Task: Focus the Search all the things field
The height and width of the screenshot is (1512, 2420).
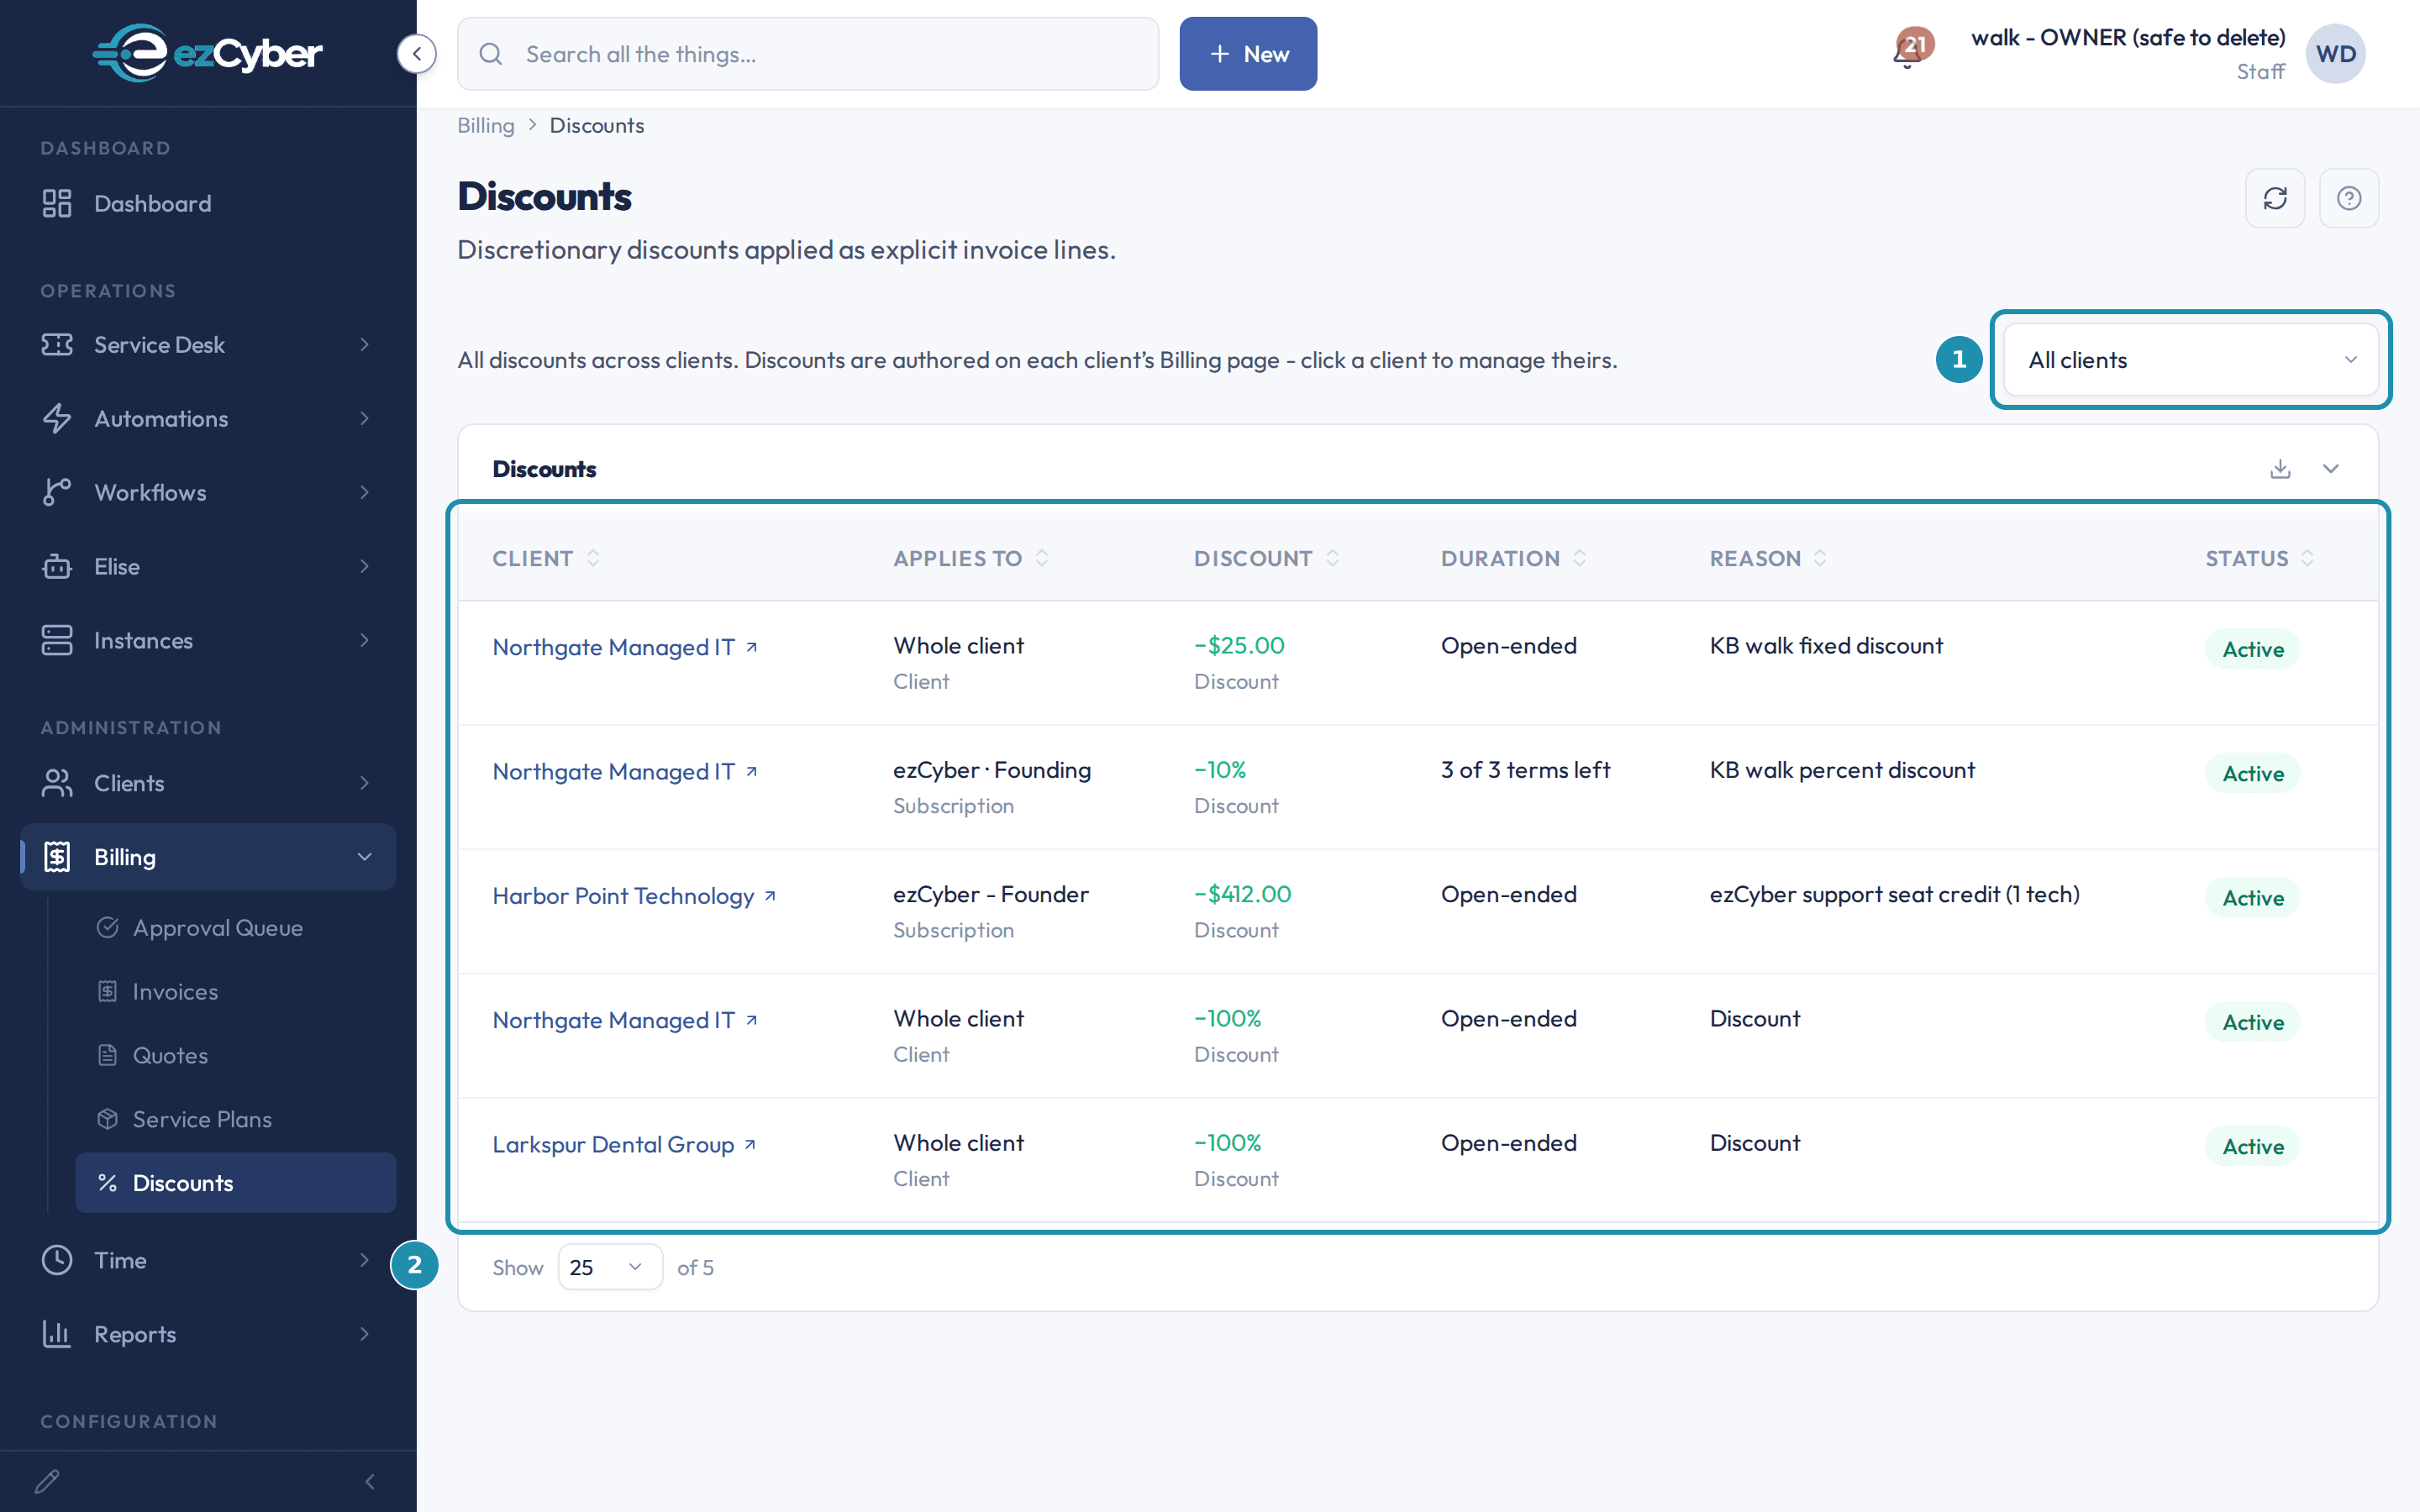Action: 808,54
